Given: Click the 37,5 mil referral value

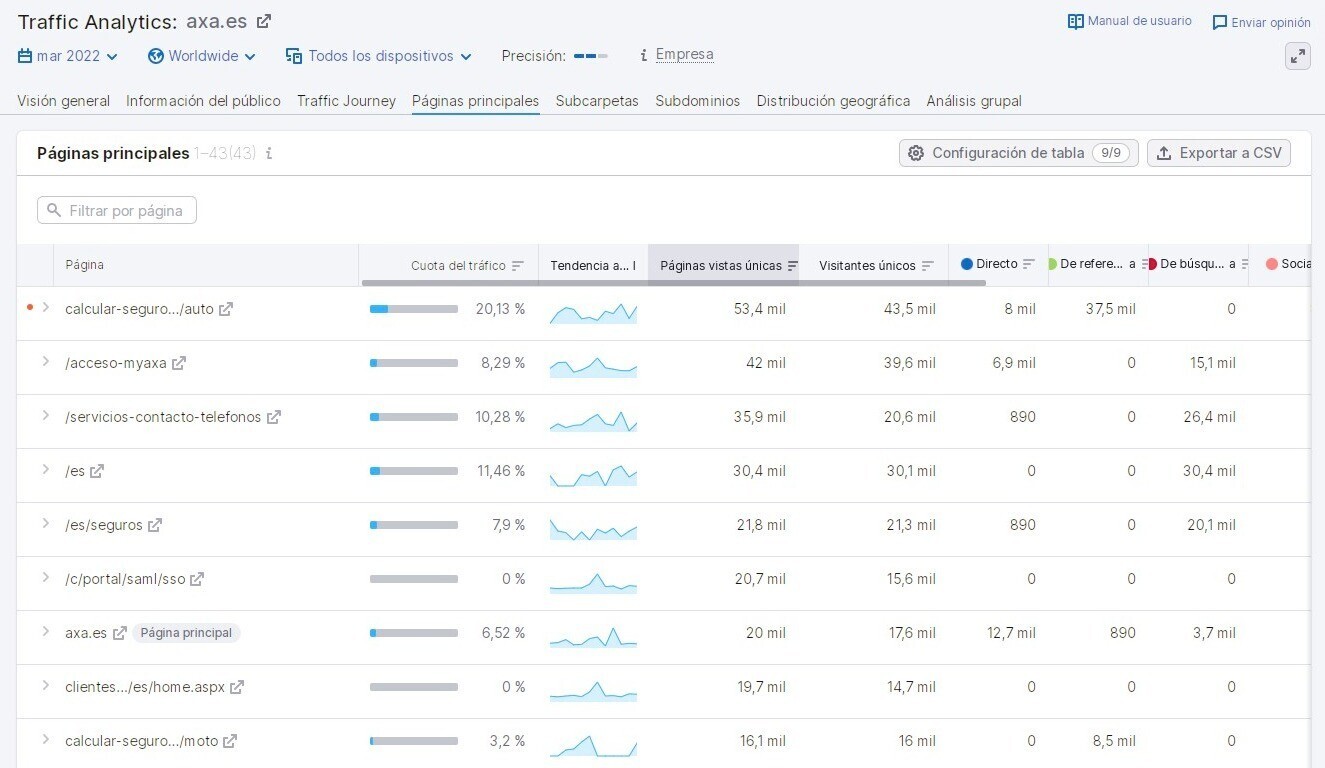Looking at the screenshot, I should tap(1110, 309).
